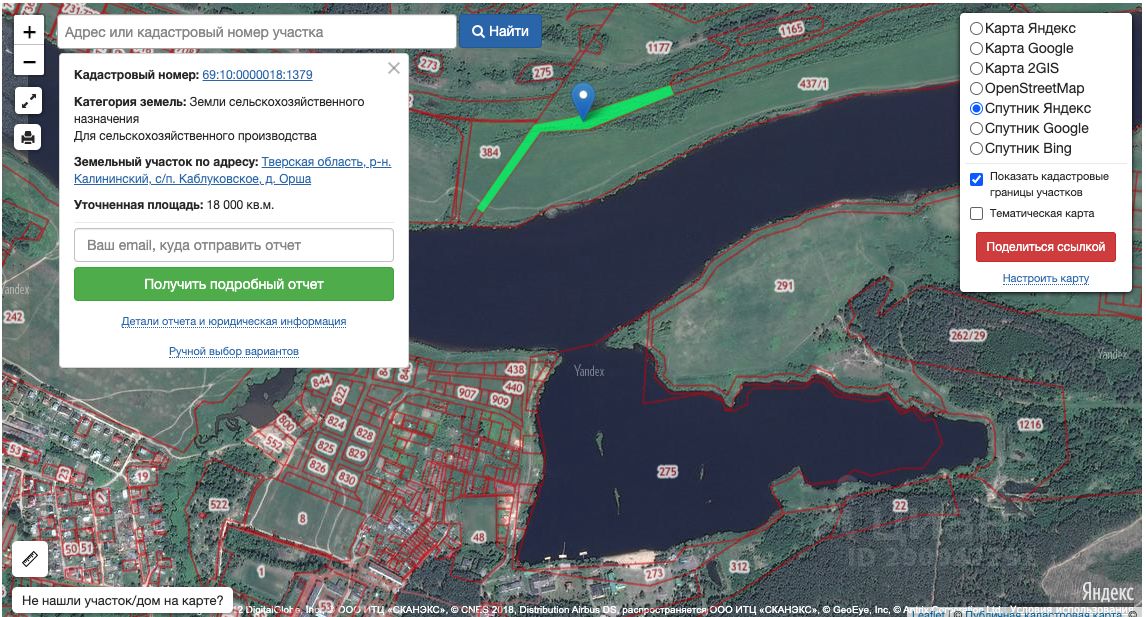Open Детали отчета и юридическая информация
The height and width of the screenshot is (617, 1146).
[234, 321]
